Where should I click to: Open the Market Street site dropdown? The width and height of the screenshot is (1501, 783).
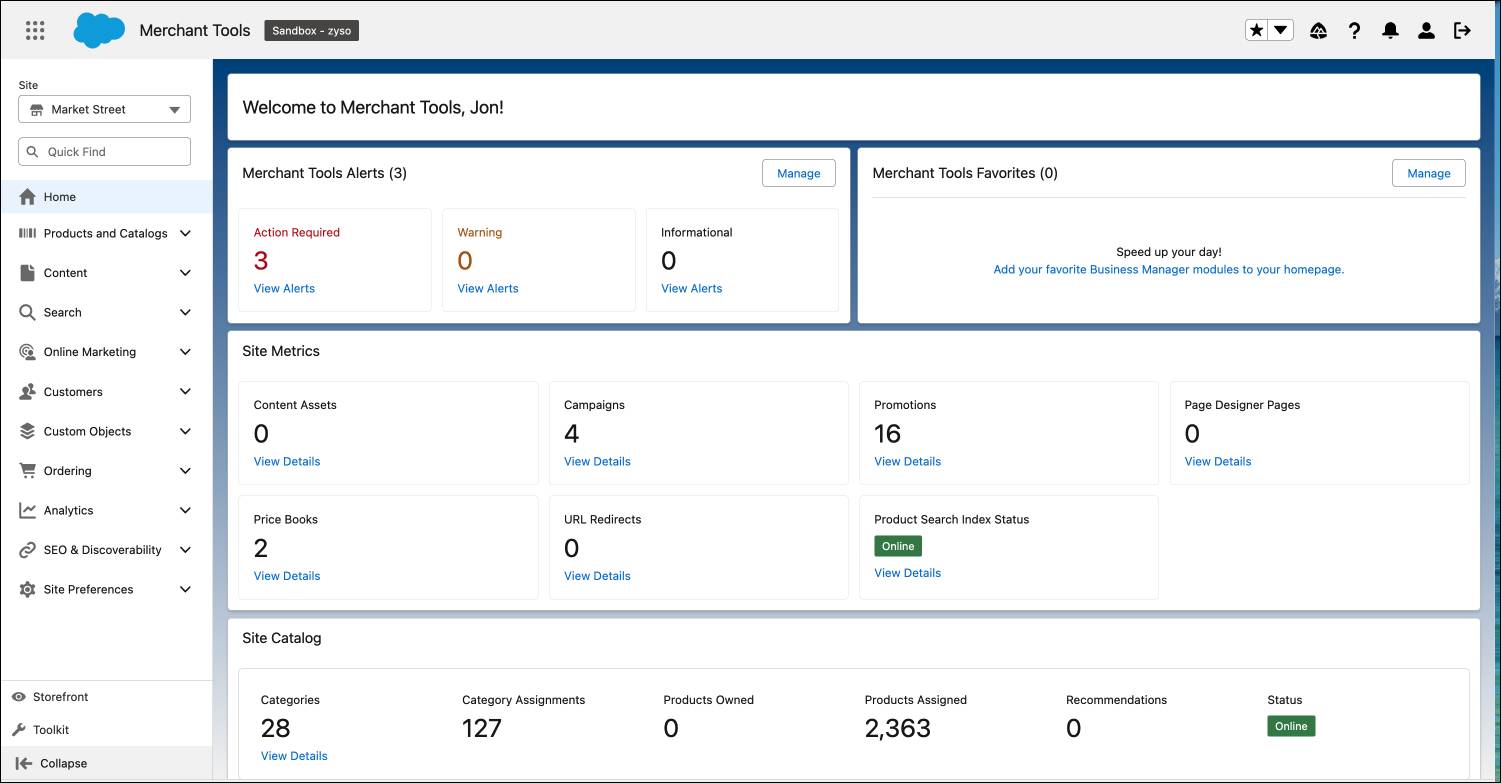(x=104, y=109)
